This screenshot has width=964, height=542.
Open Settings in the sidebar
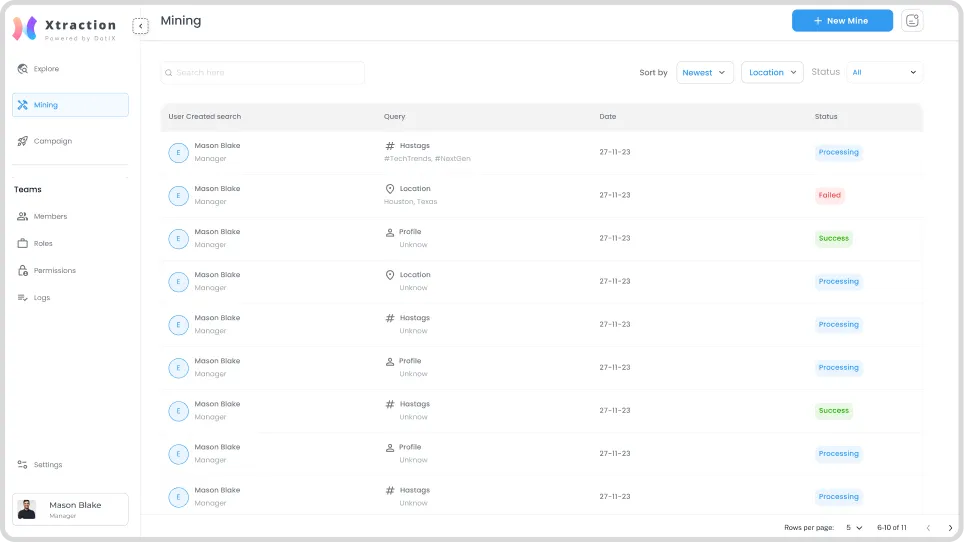tap(48, 465)
